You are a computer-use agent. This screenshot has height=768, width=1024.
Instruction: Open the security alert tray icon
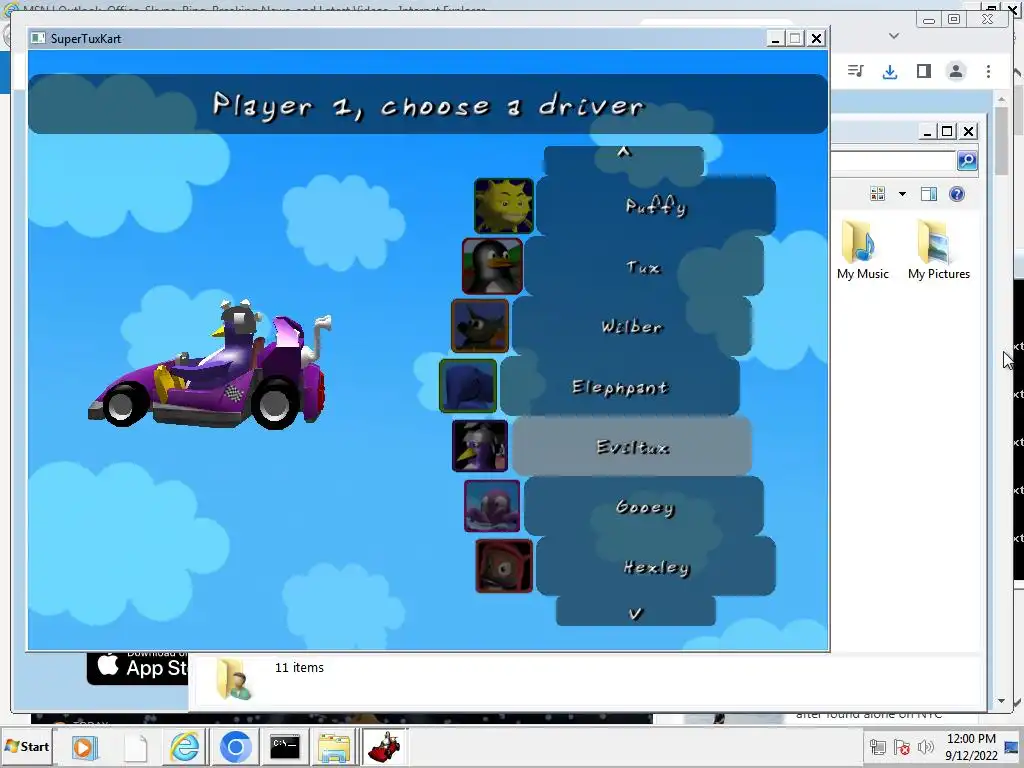click(902, 747)
